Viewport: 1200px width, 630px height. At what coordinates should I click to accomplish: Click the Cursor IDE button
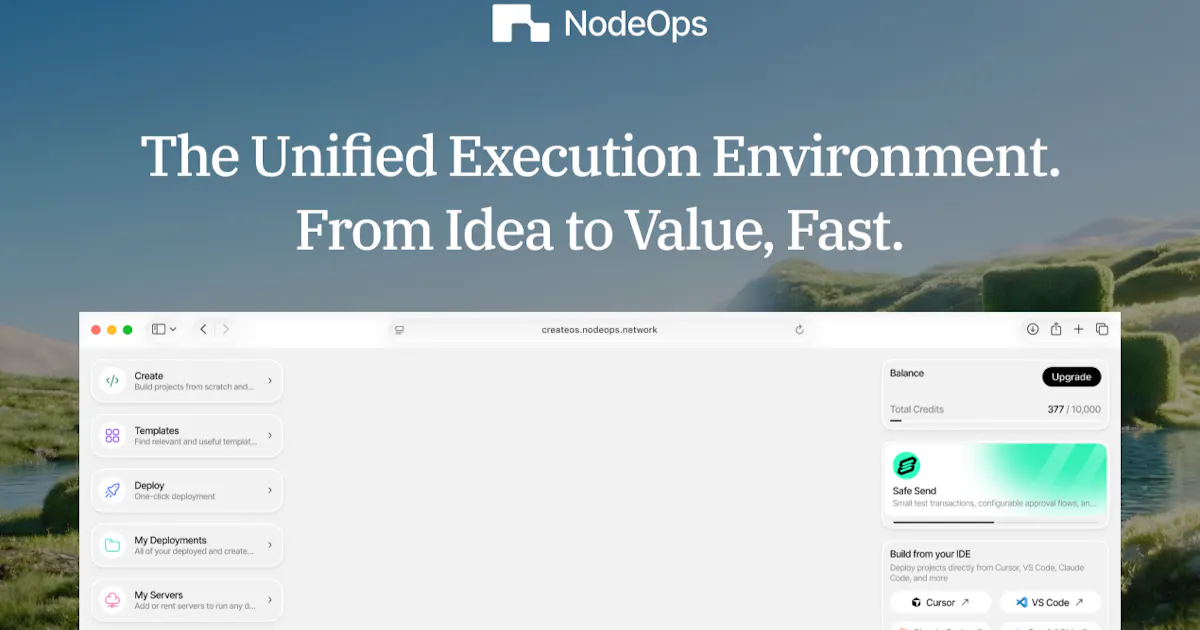(940, 603)
